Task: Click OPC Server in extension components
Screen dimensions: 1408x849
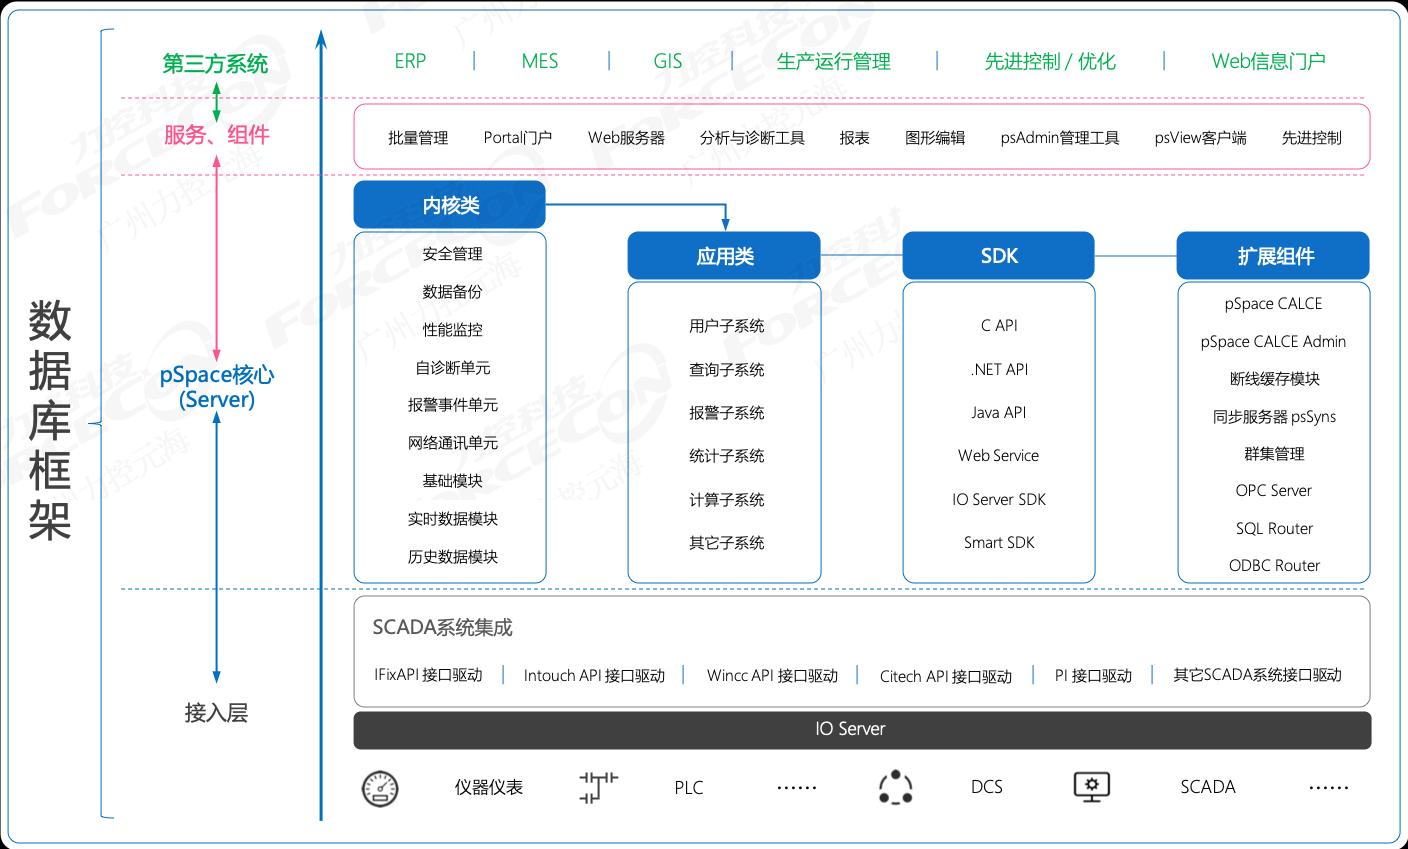Action: [1273, 491]
